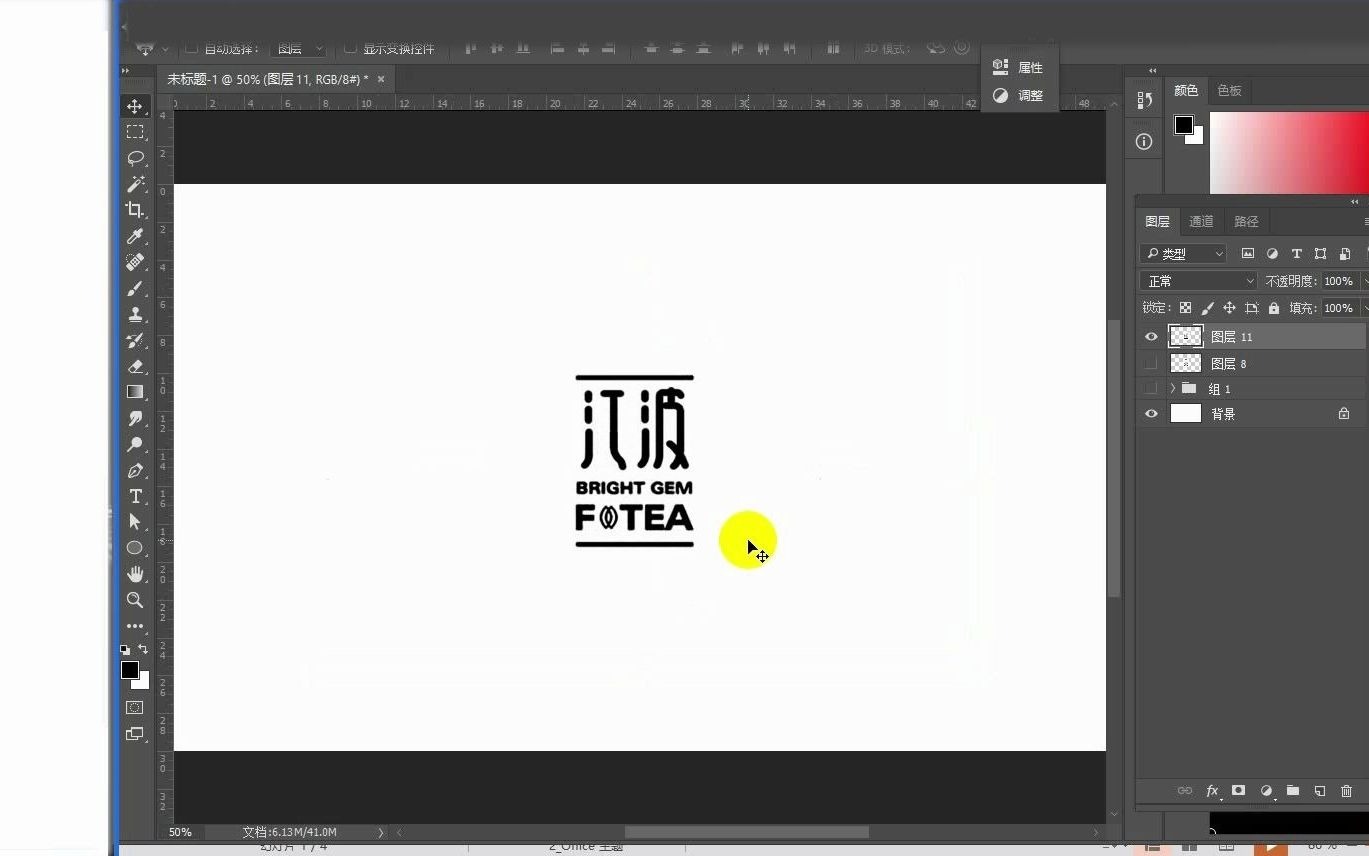Toggle Quick Mask mode

point(134,708)
